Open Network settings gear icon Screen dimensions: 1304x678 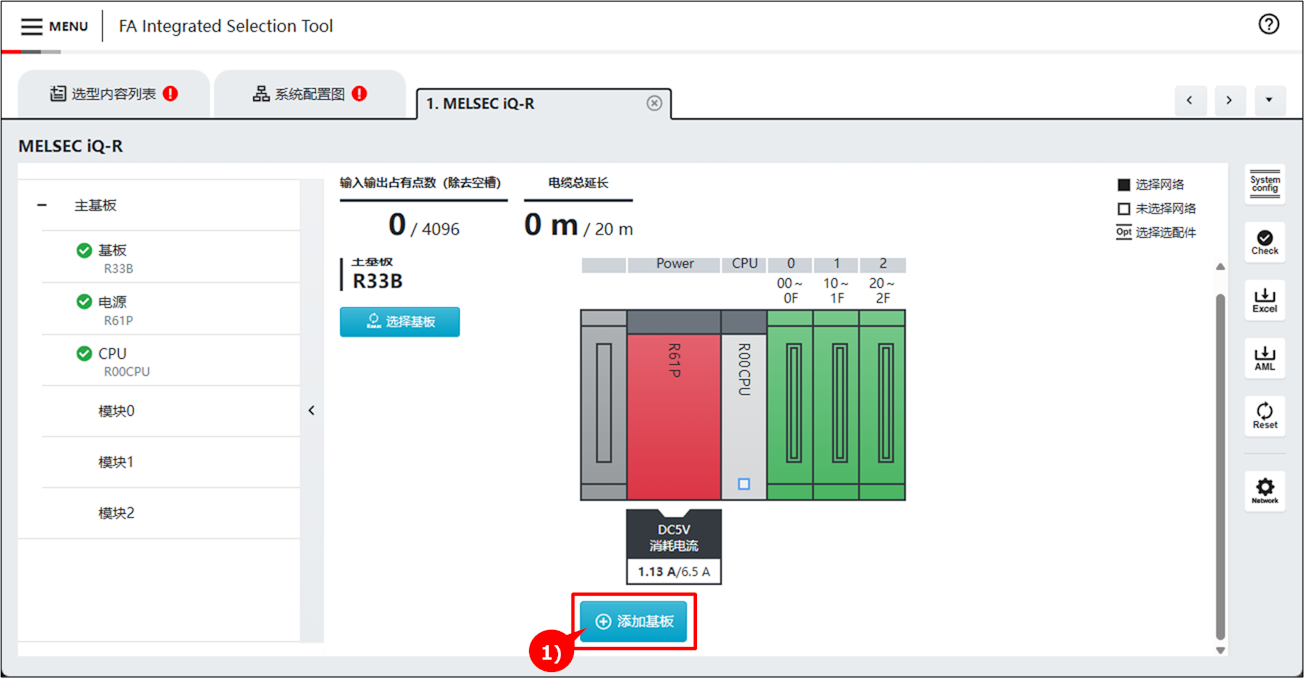[1265, 490]
